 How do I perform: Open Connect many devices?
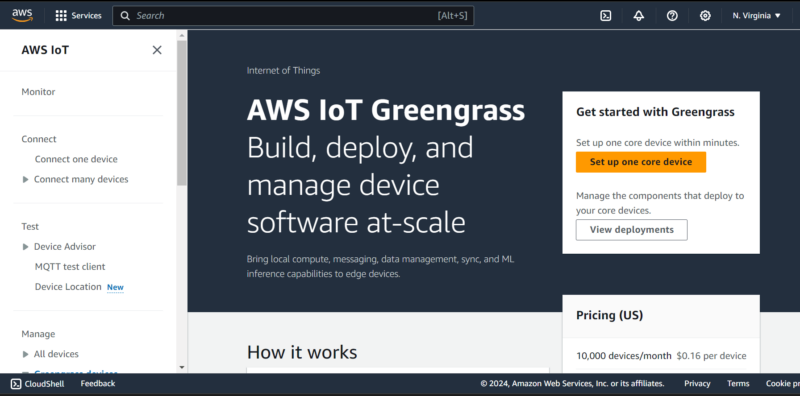[x=81, y=180]
